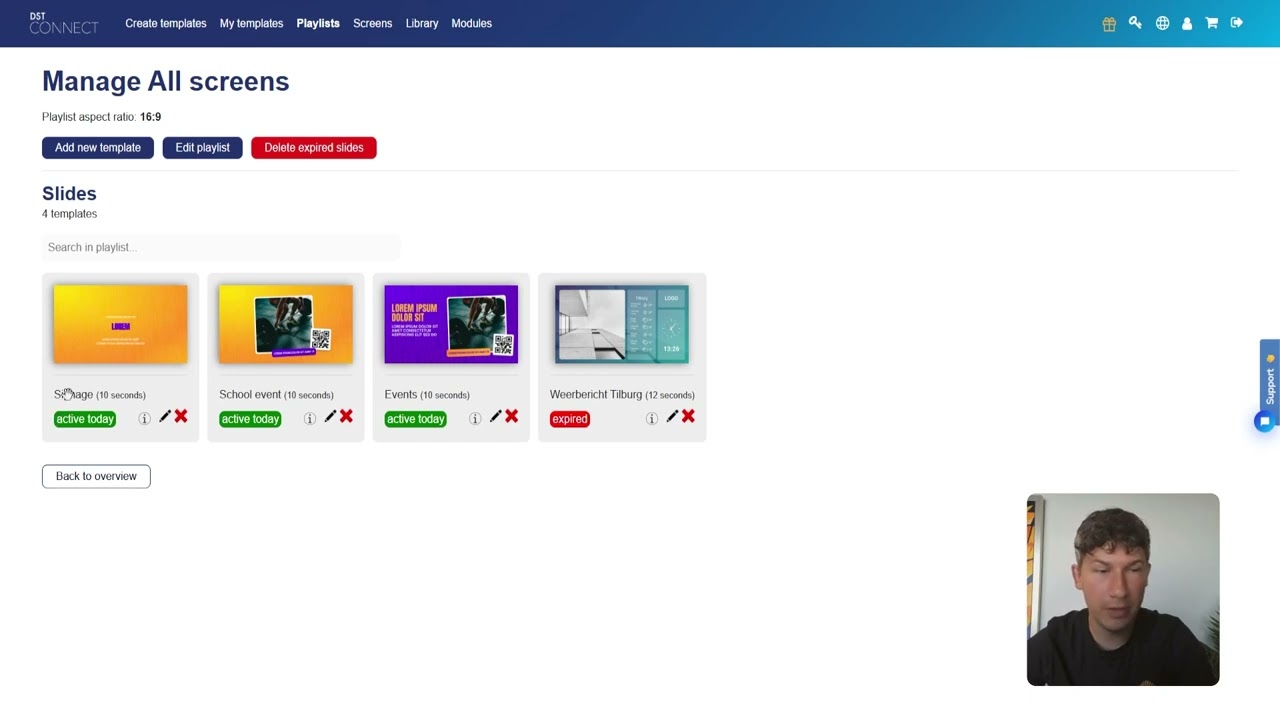The width and height of the screenshot is (1280, 720).
Task: Show info for Events slide
Action: [475, 419]
